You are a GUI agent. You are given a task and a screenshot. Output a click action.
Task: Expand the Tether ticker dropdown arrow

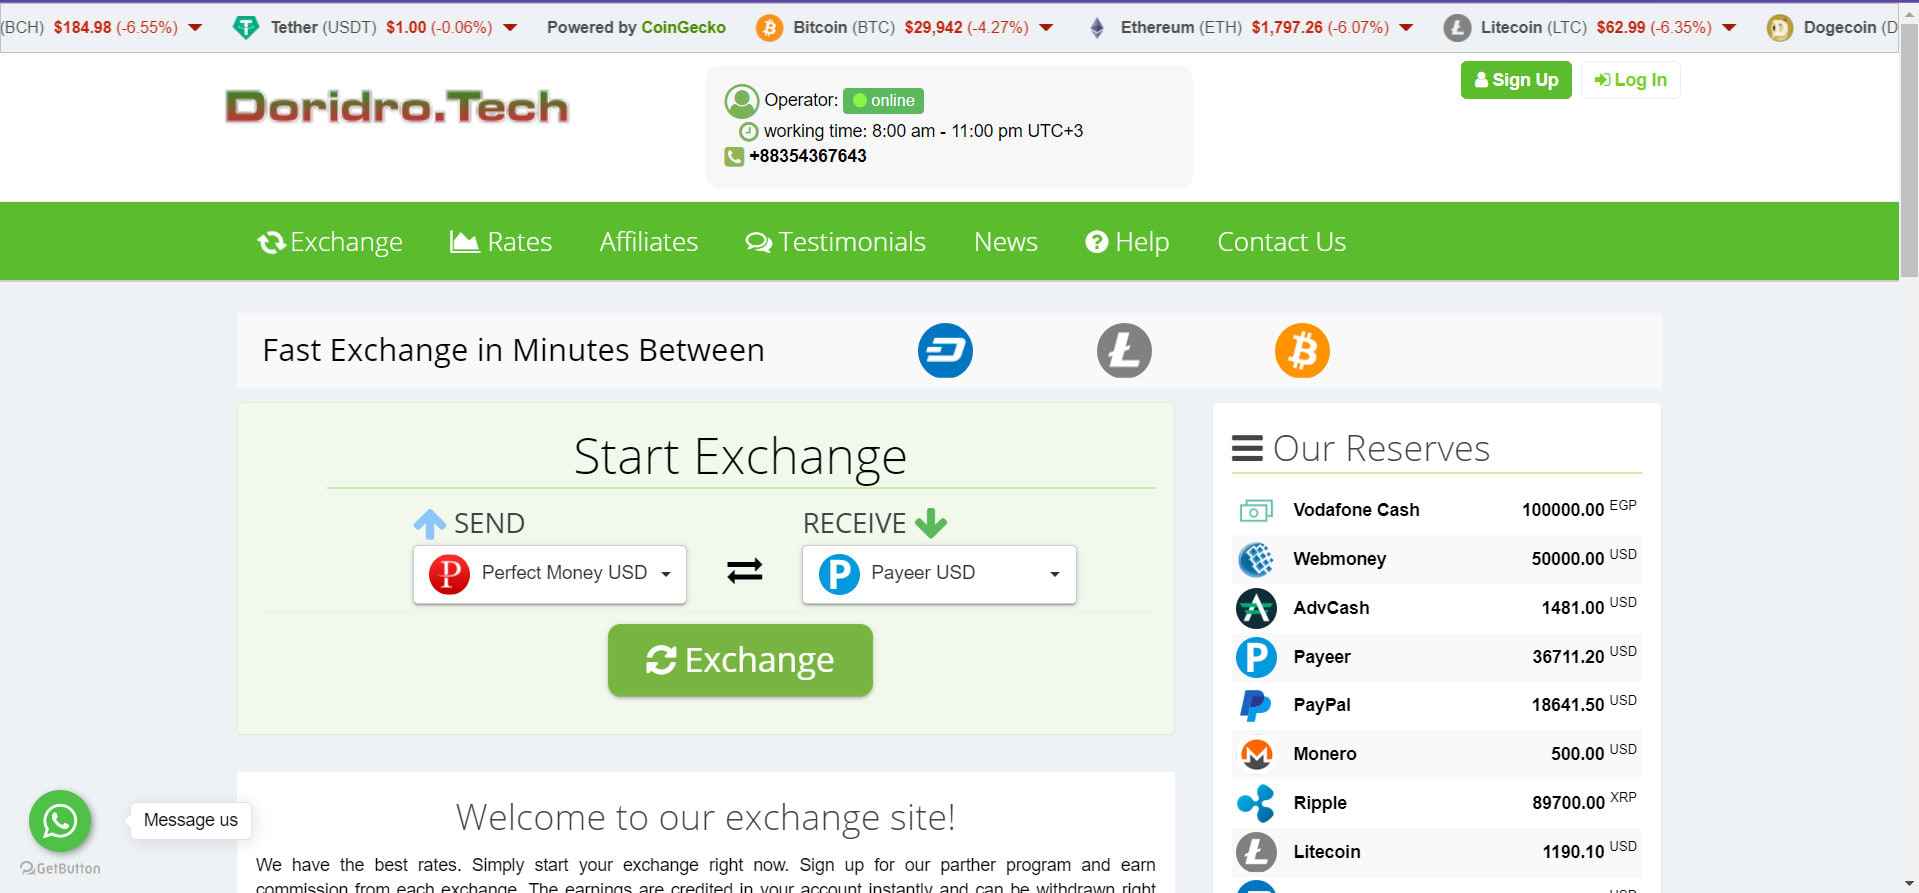[510, 28]
